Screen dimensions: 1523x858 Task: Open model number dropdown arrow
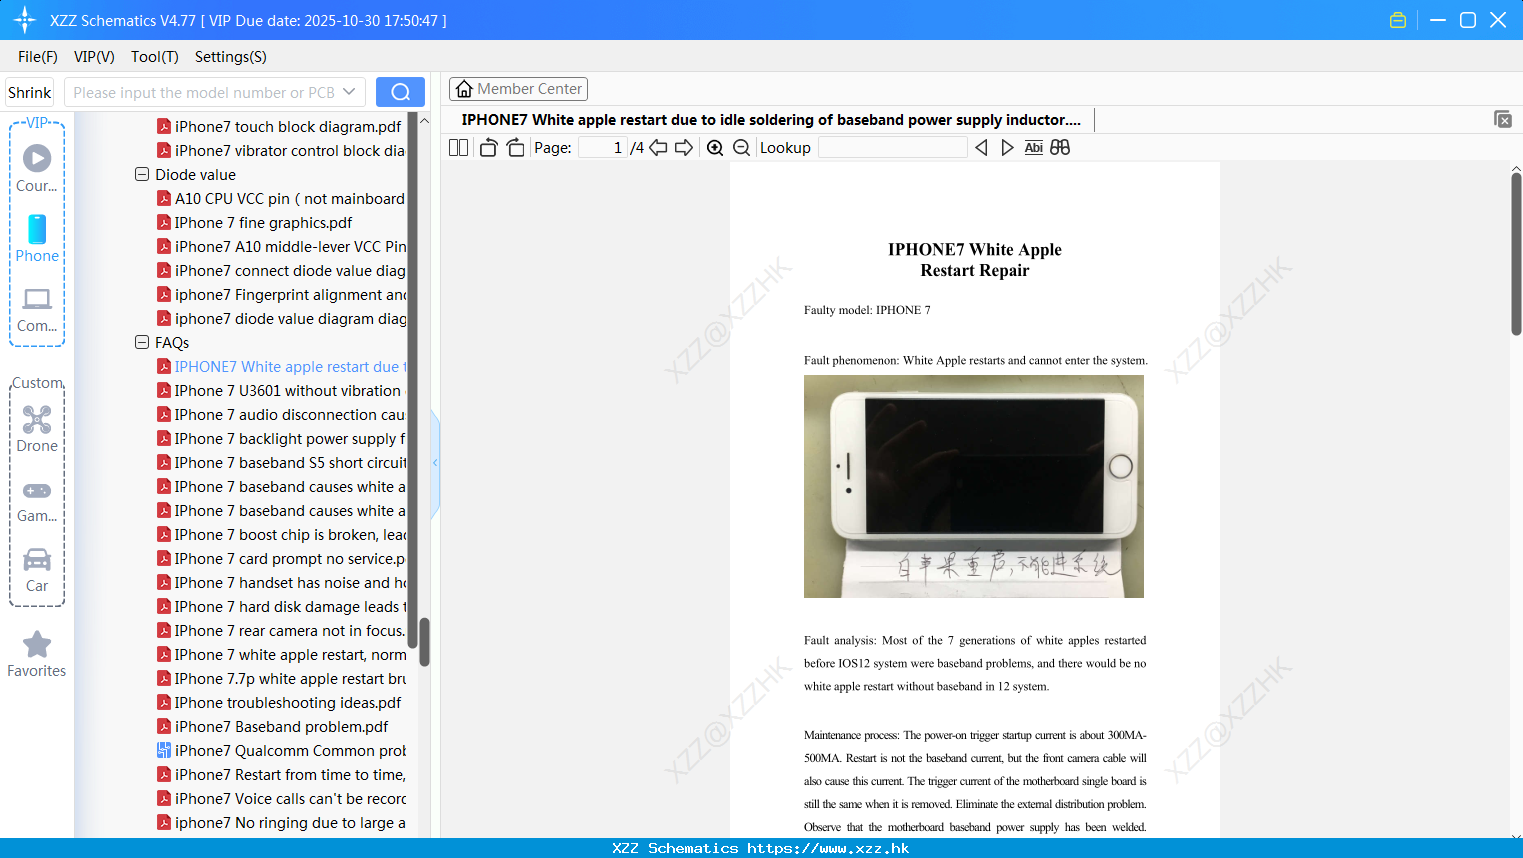click(x=349, y=92)
